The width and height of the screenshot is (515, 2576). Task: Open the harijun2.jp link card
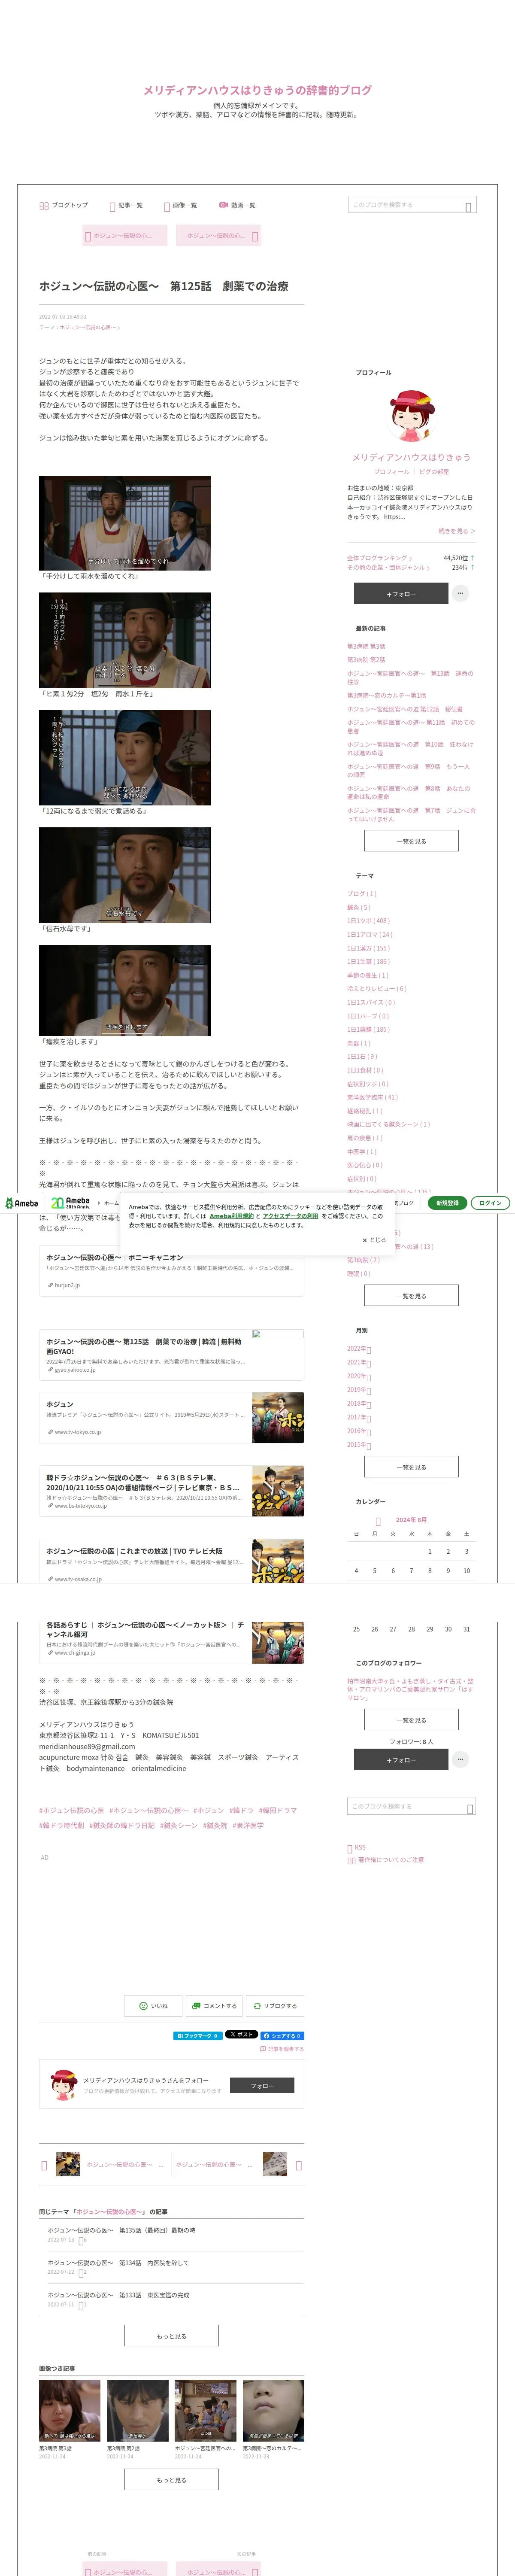point(171,1271)
